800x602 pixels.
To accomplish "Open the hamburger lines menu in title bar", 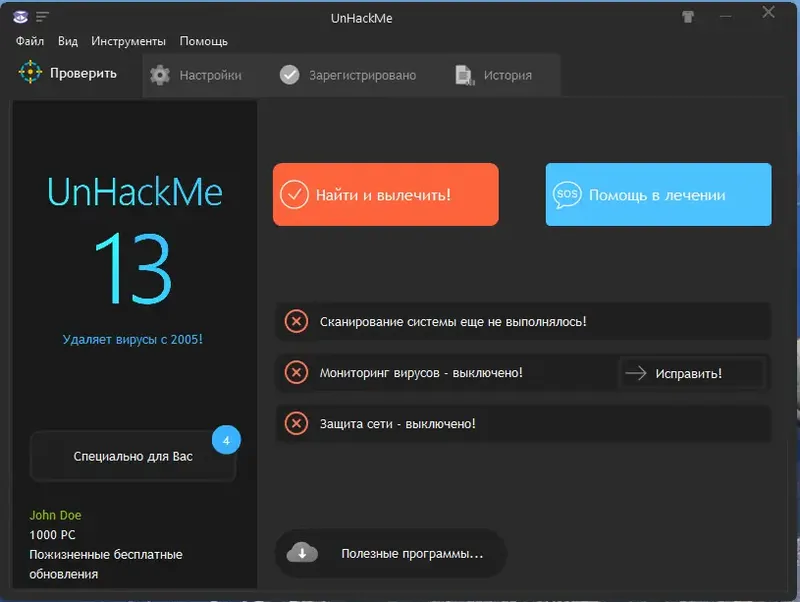I will [42, 17].
